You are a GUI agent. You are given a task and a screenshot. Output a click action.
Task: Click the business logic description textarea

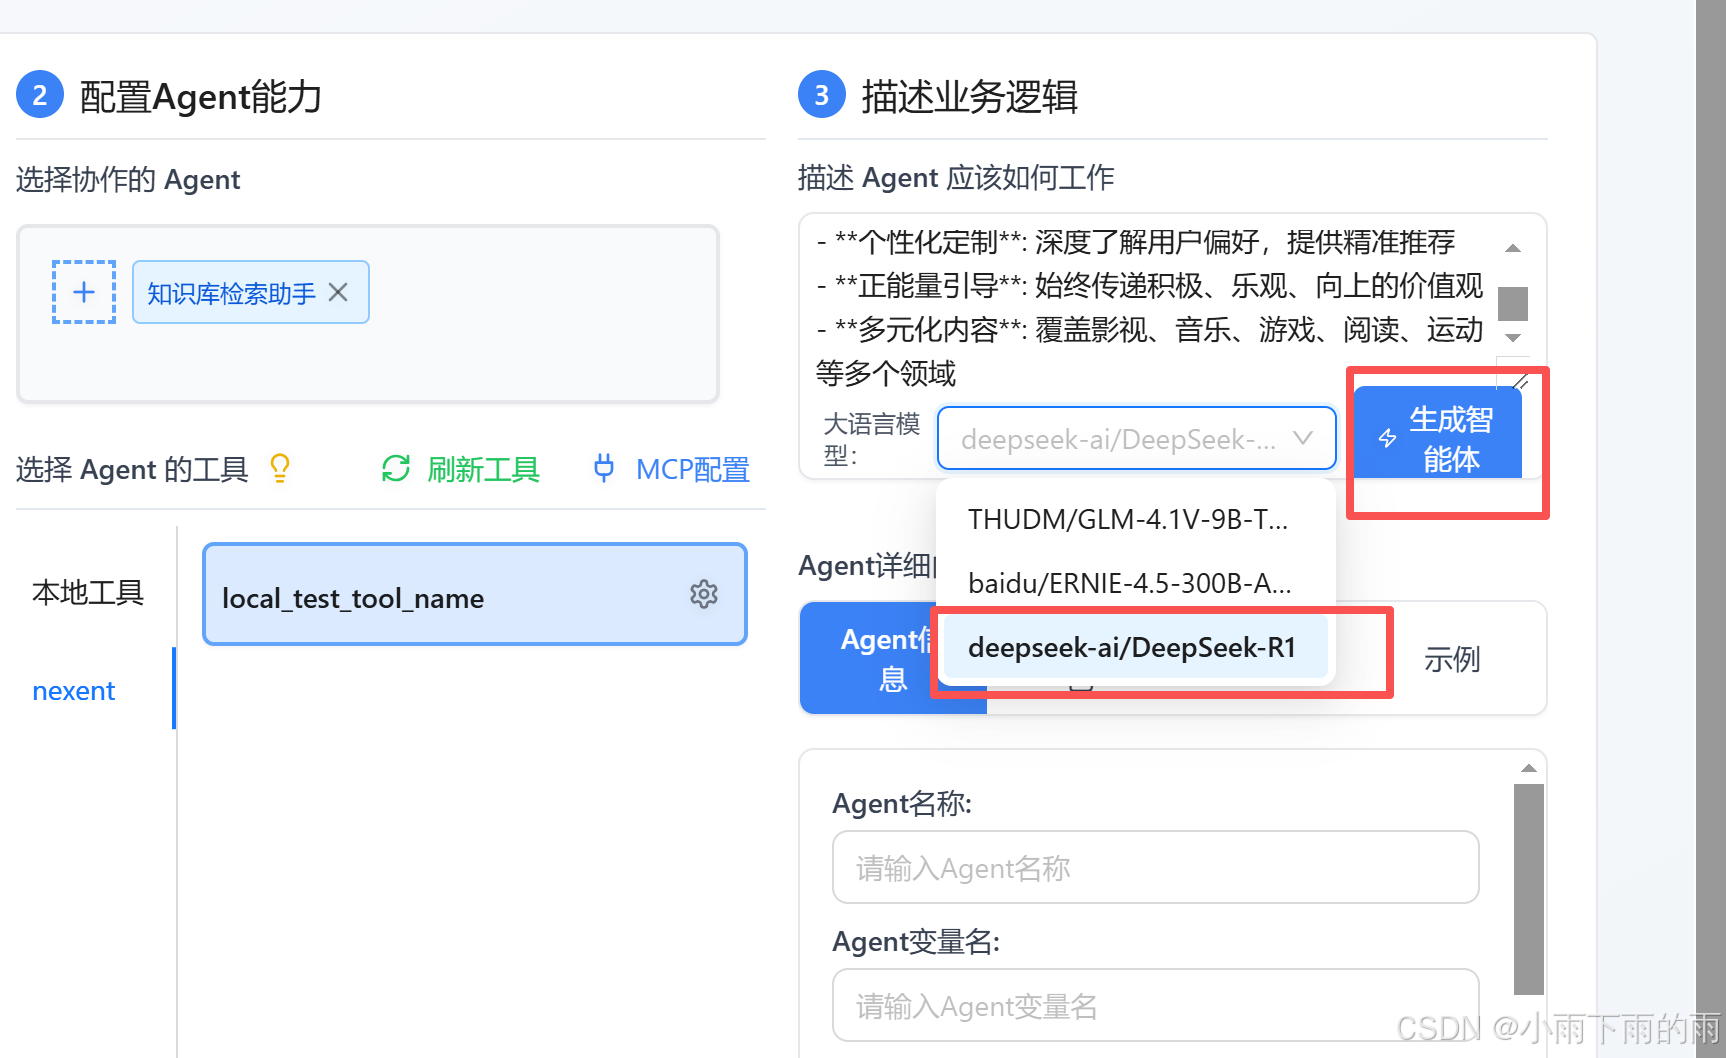[1150, 307]
